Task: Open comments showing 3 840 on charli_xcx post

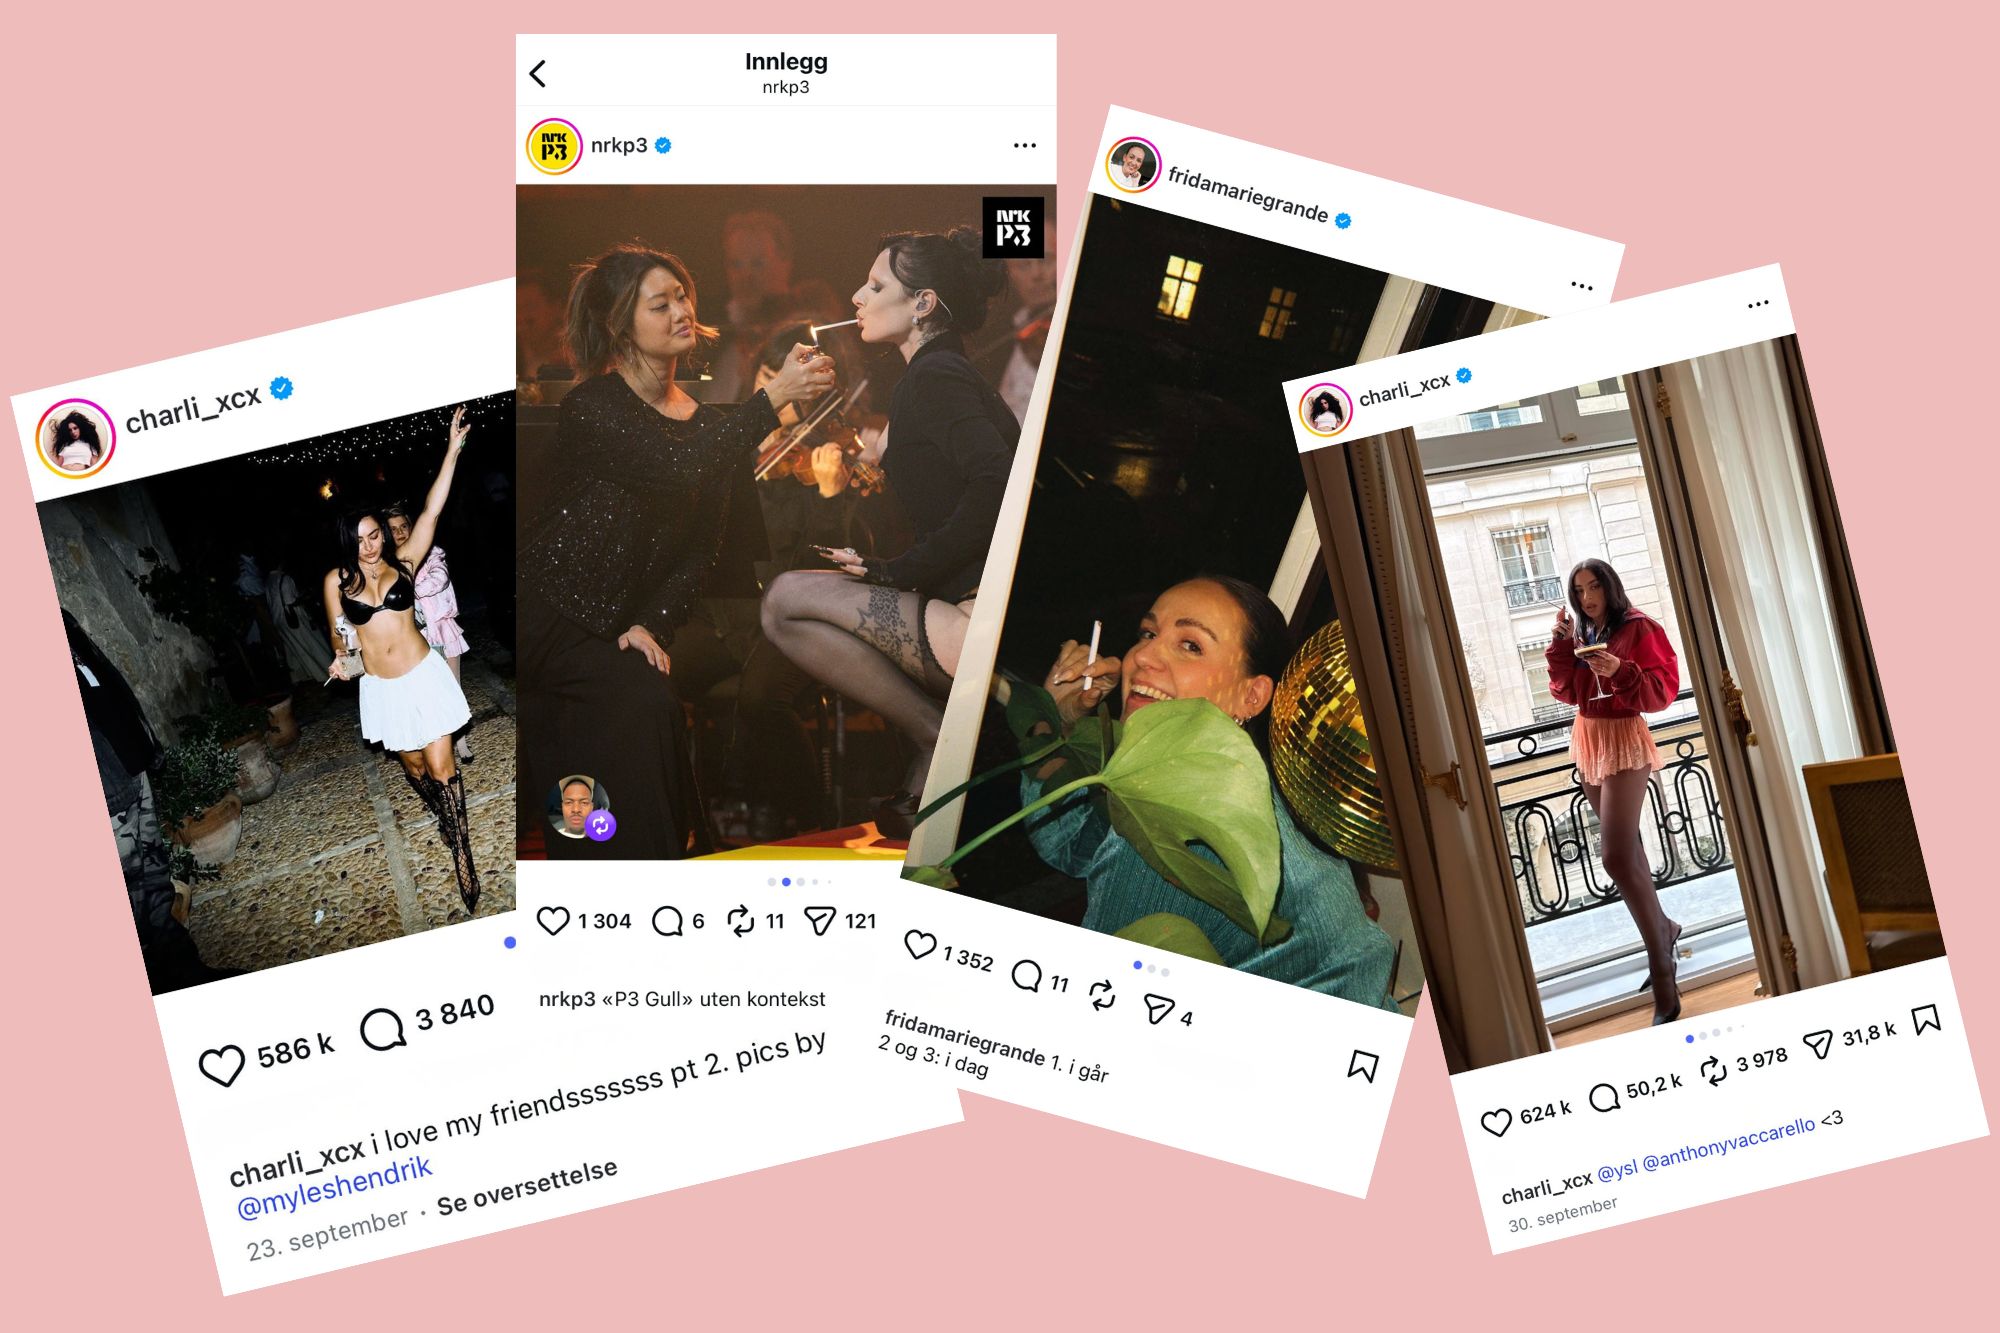Action: [x=383, y=1029]
